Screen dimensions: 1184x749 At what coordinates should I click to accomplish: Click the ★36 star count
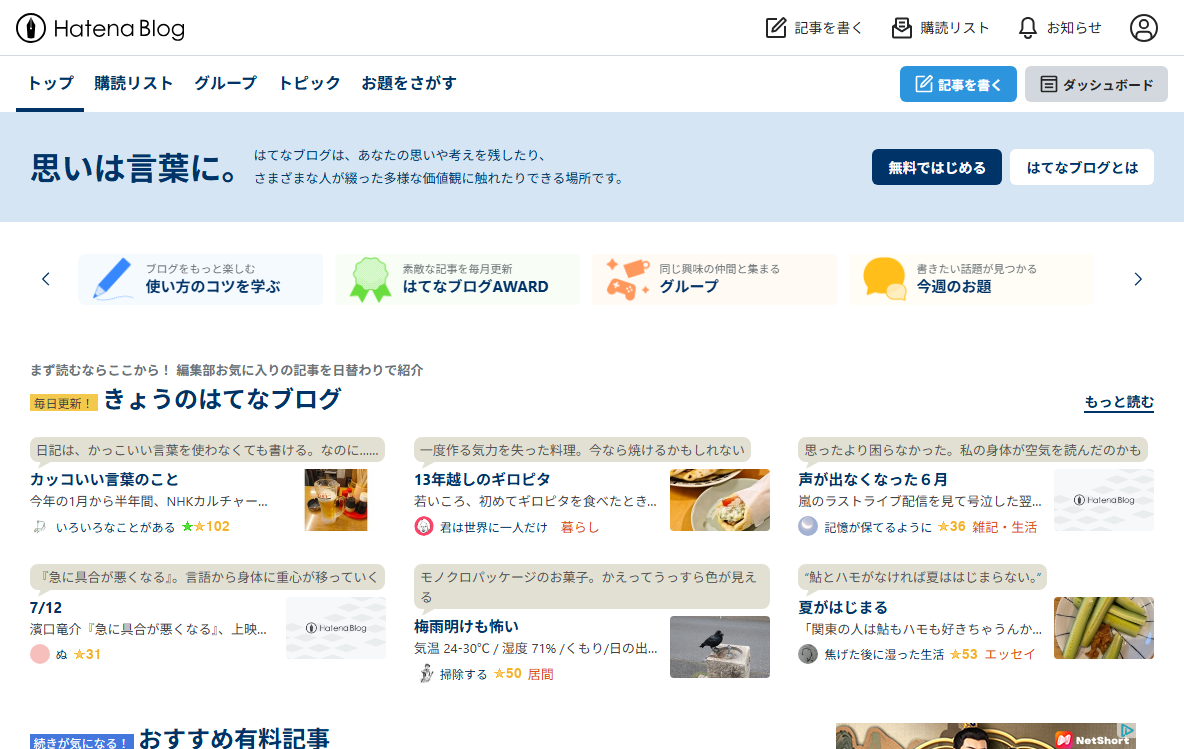[x=951, y=526]
